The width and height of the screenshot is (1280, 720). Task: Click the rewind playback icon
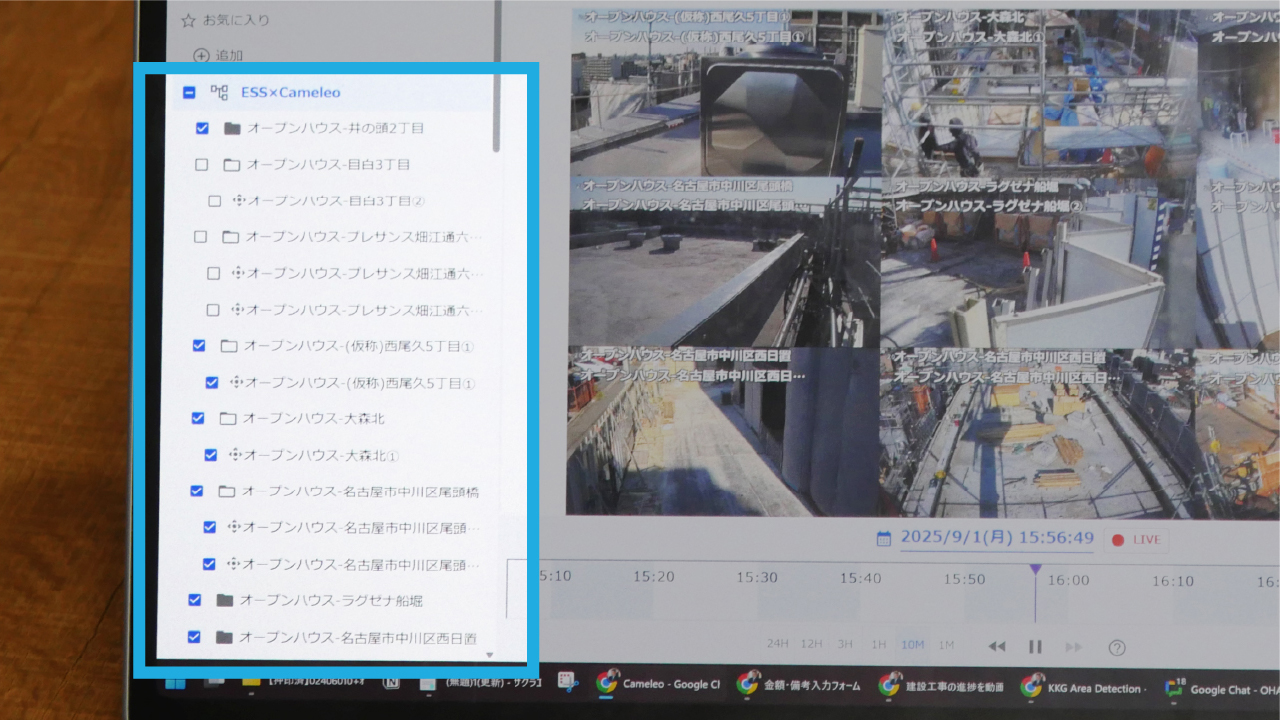tap(997, 647)
